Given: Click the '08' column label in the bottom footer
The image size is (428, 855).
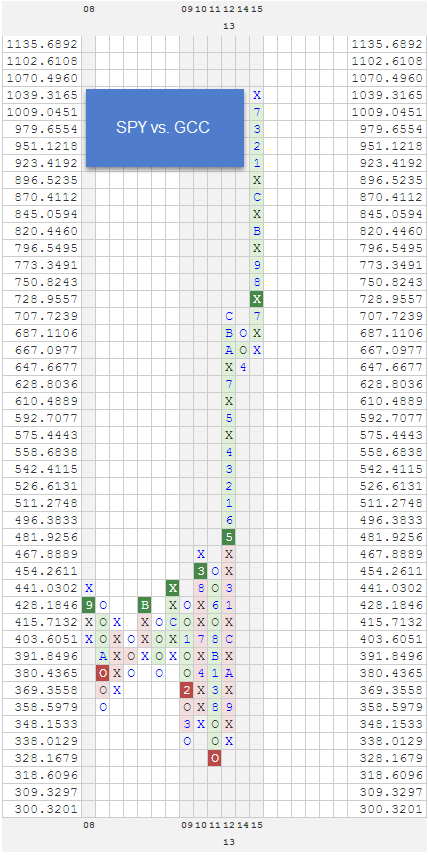Looking at the screenshot, I should pyautogui.click(x=89, y=826).
